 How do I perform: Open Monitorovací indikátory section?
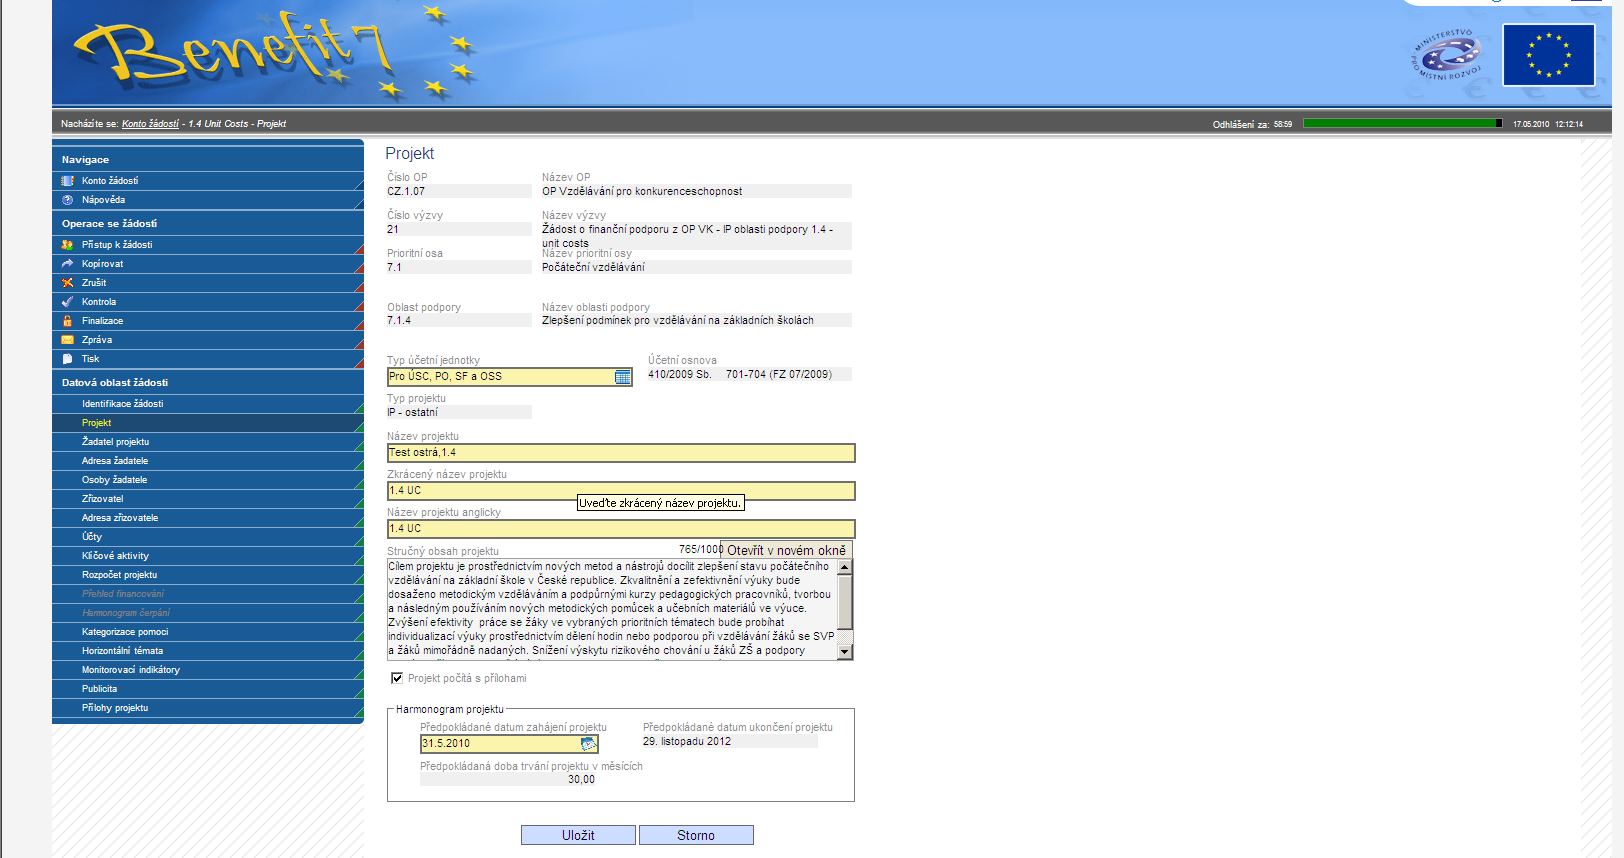pos(208,670)
